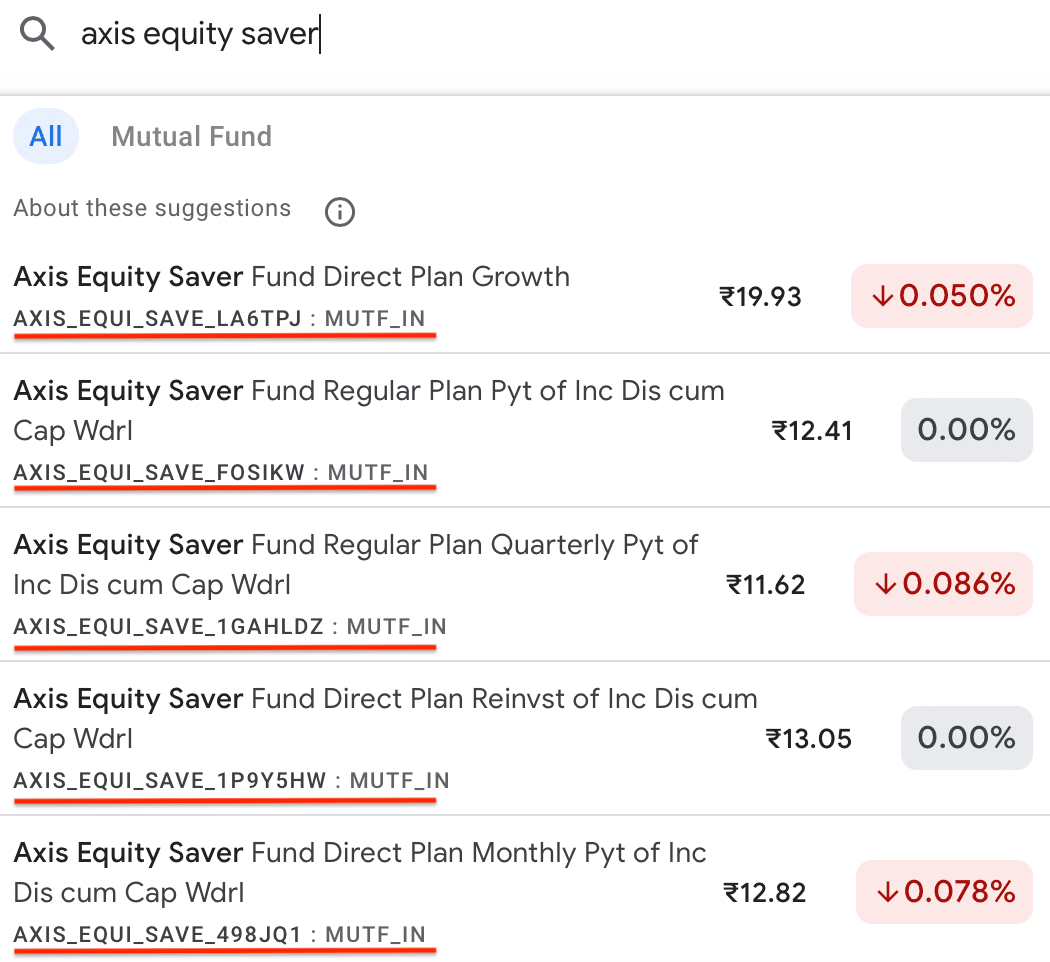The height and width of the screenshot is (962, 1050).
Task: Open Axis Equity Saver Fund Direct Plan Growth
Action: 292,277
